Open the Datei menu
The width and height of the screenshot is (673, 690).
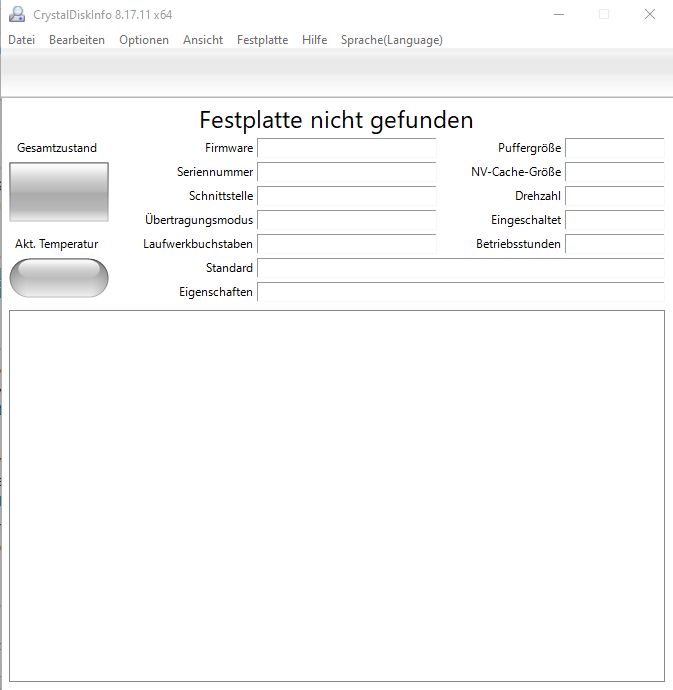pos(22,40)
